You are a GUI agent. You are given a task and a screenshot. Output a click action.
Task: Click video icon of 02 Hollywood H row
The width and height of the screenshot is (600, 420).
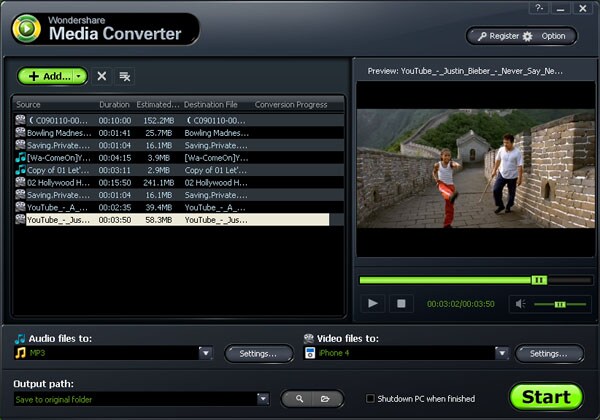click(20, 182)
